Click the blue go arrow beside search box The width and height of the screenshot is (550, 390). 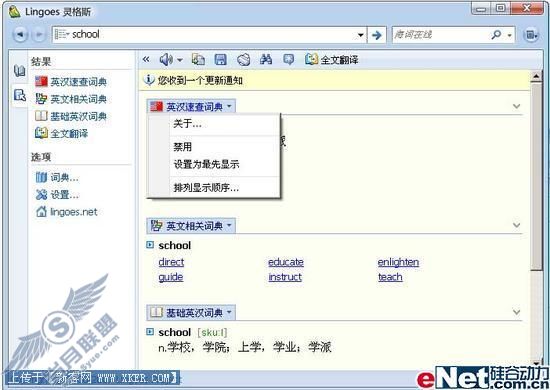[376, 35]
